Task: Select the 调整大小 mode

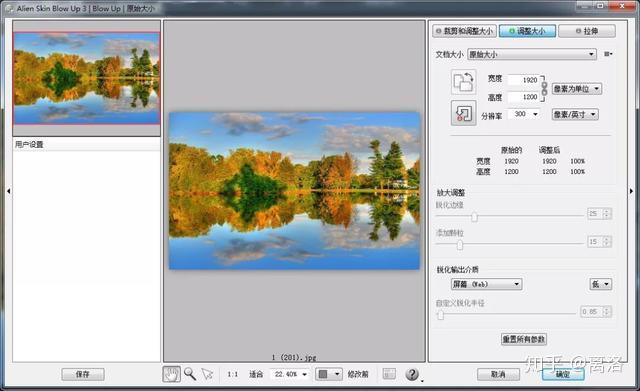Action: [527, 31]
